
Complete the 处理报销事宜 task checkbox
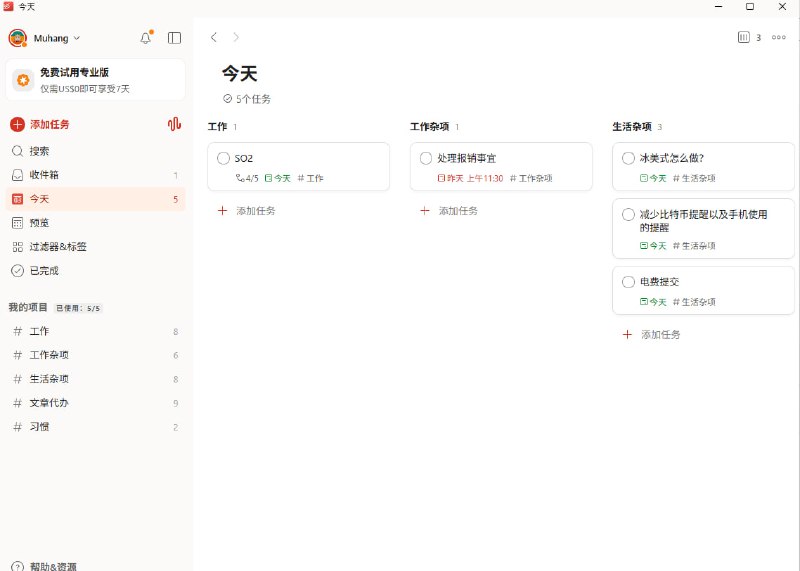point(426,158)
